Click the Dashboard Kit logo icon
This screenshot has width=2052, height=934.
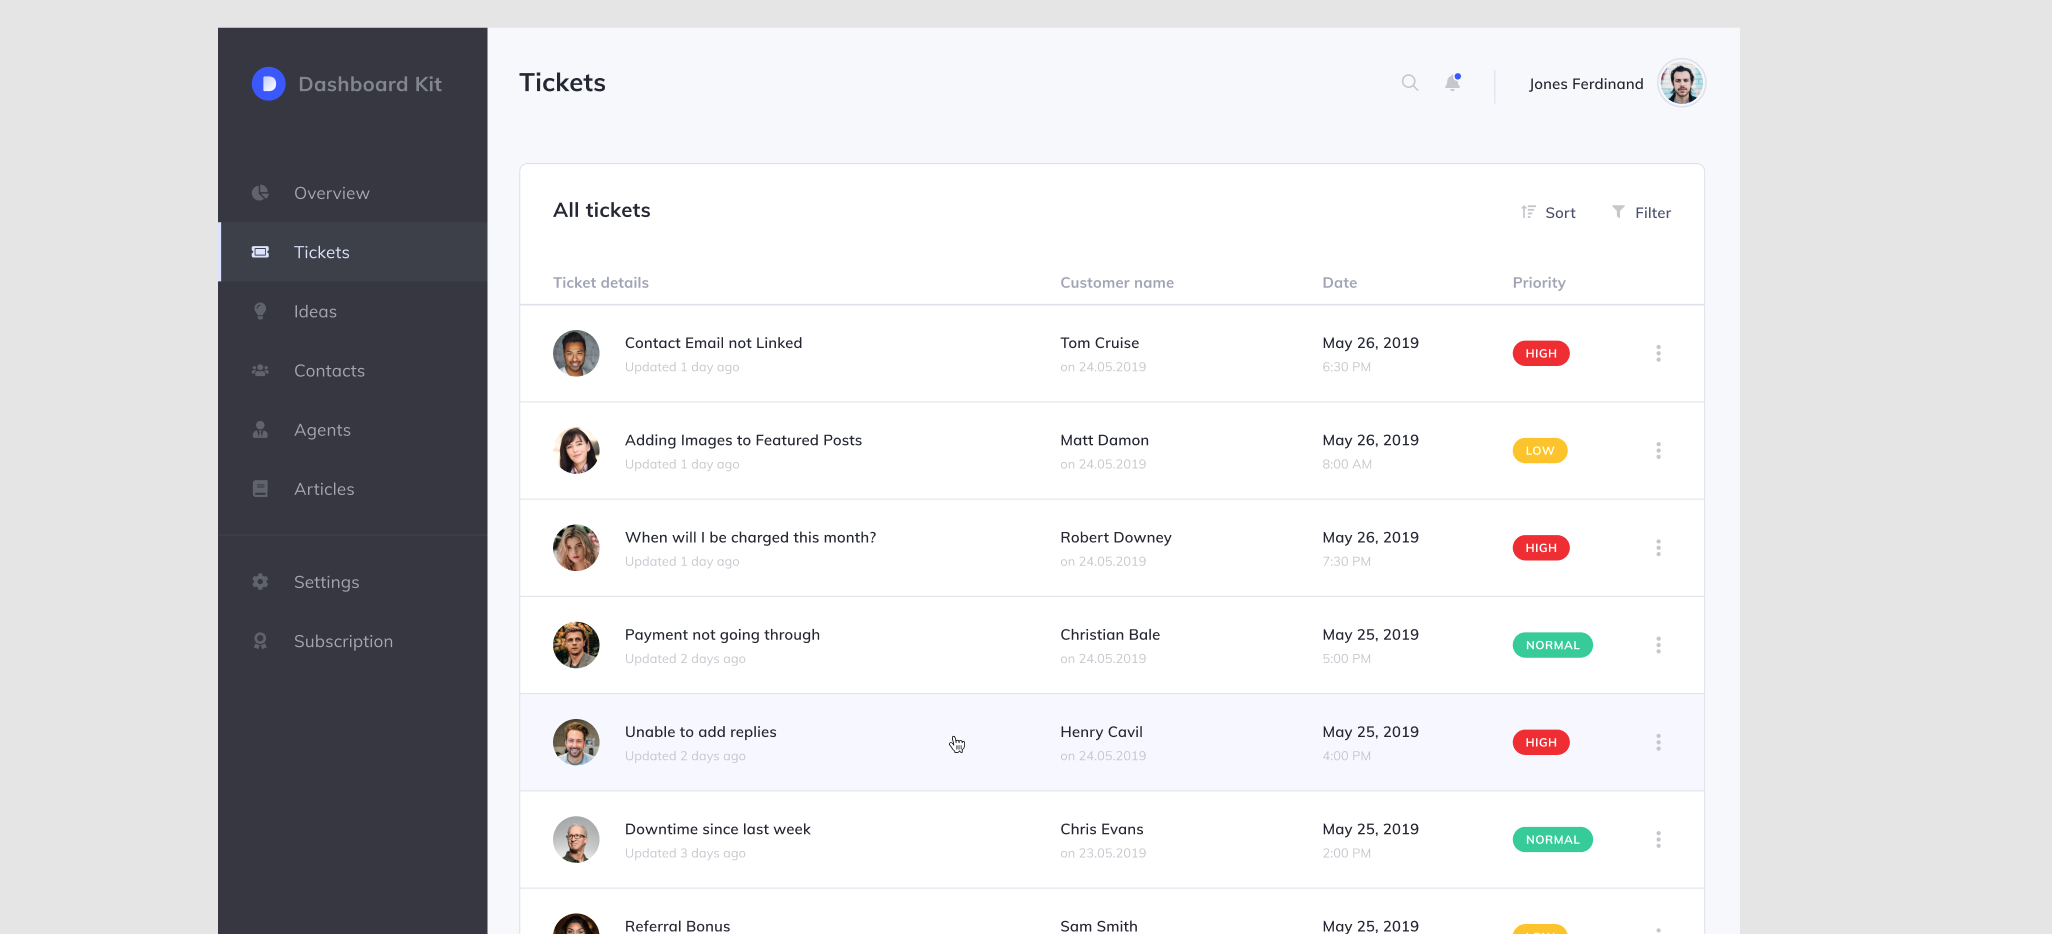coord(268,84)
